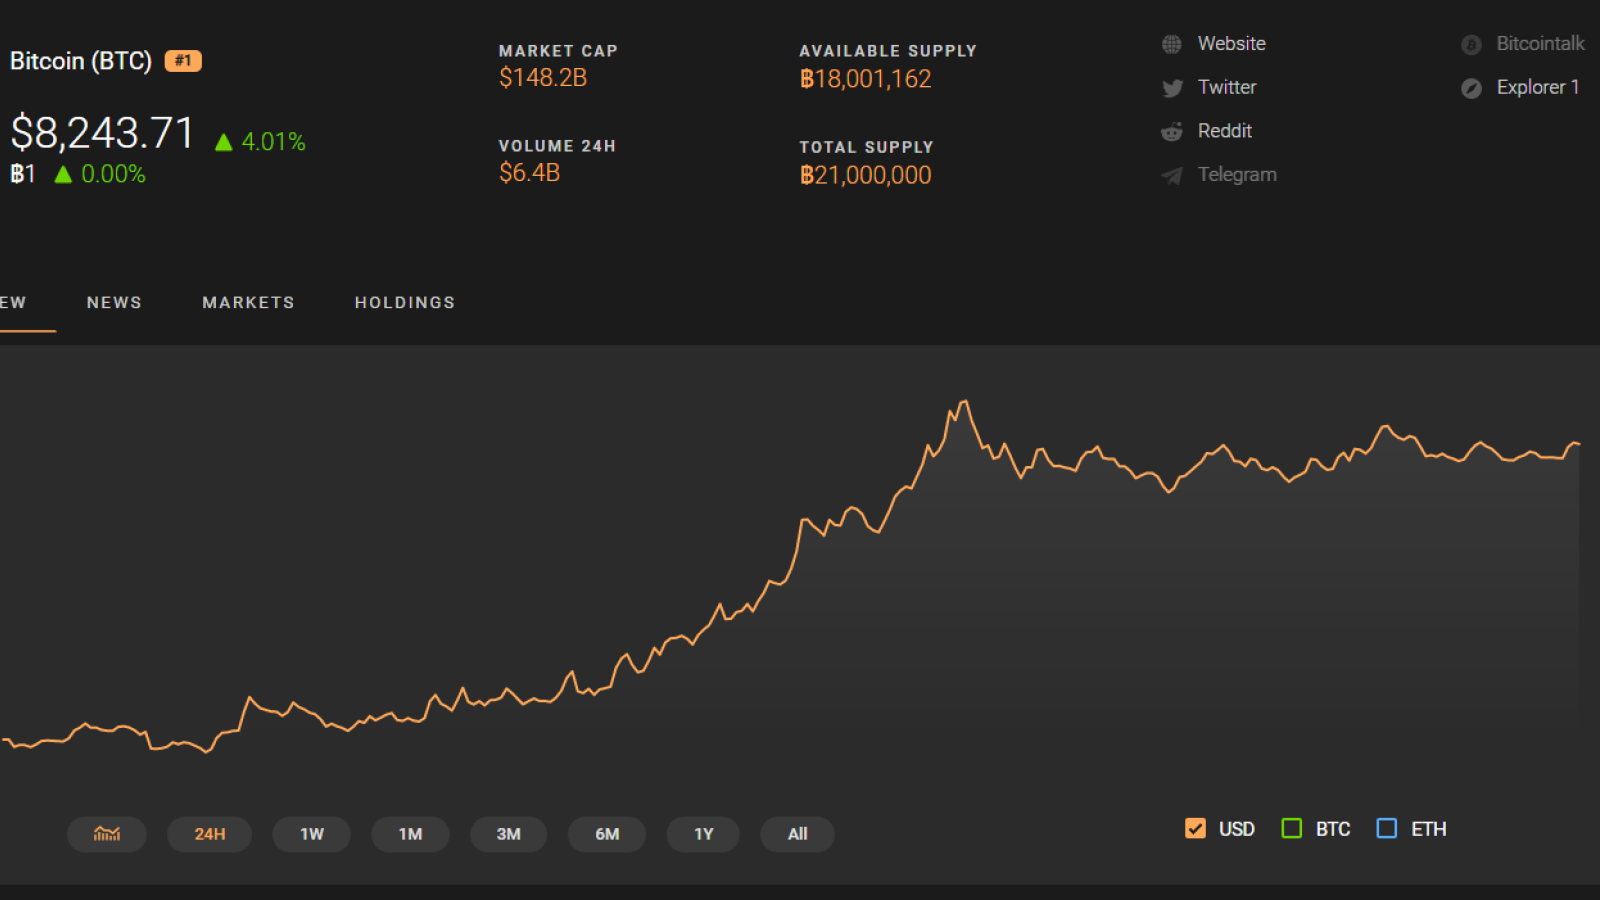The image size is (1600, 900).
Task: Click the compass icon beside Explorer 1
Action: (1471, 89)
